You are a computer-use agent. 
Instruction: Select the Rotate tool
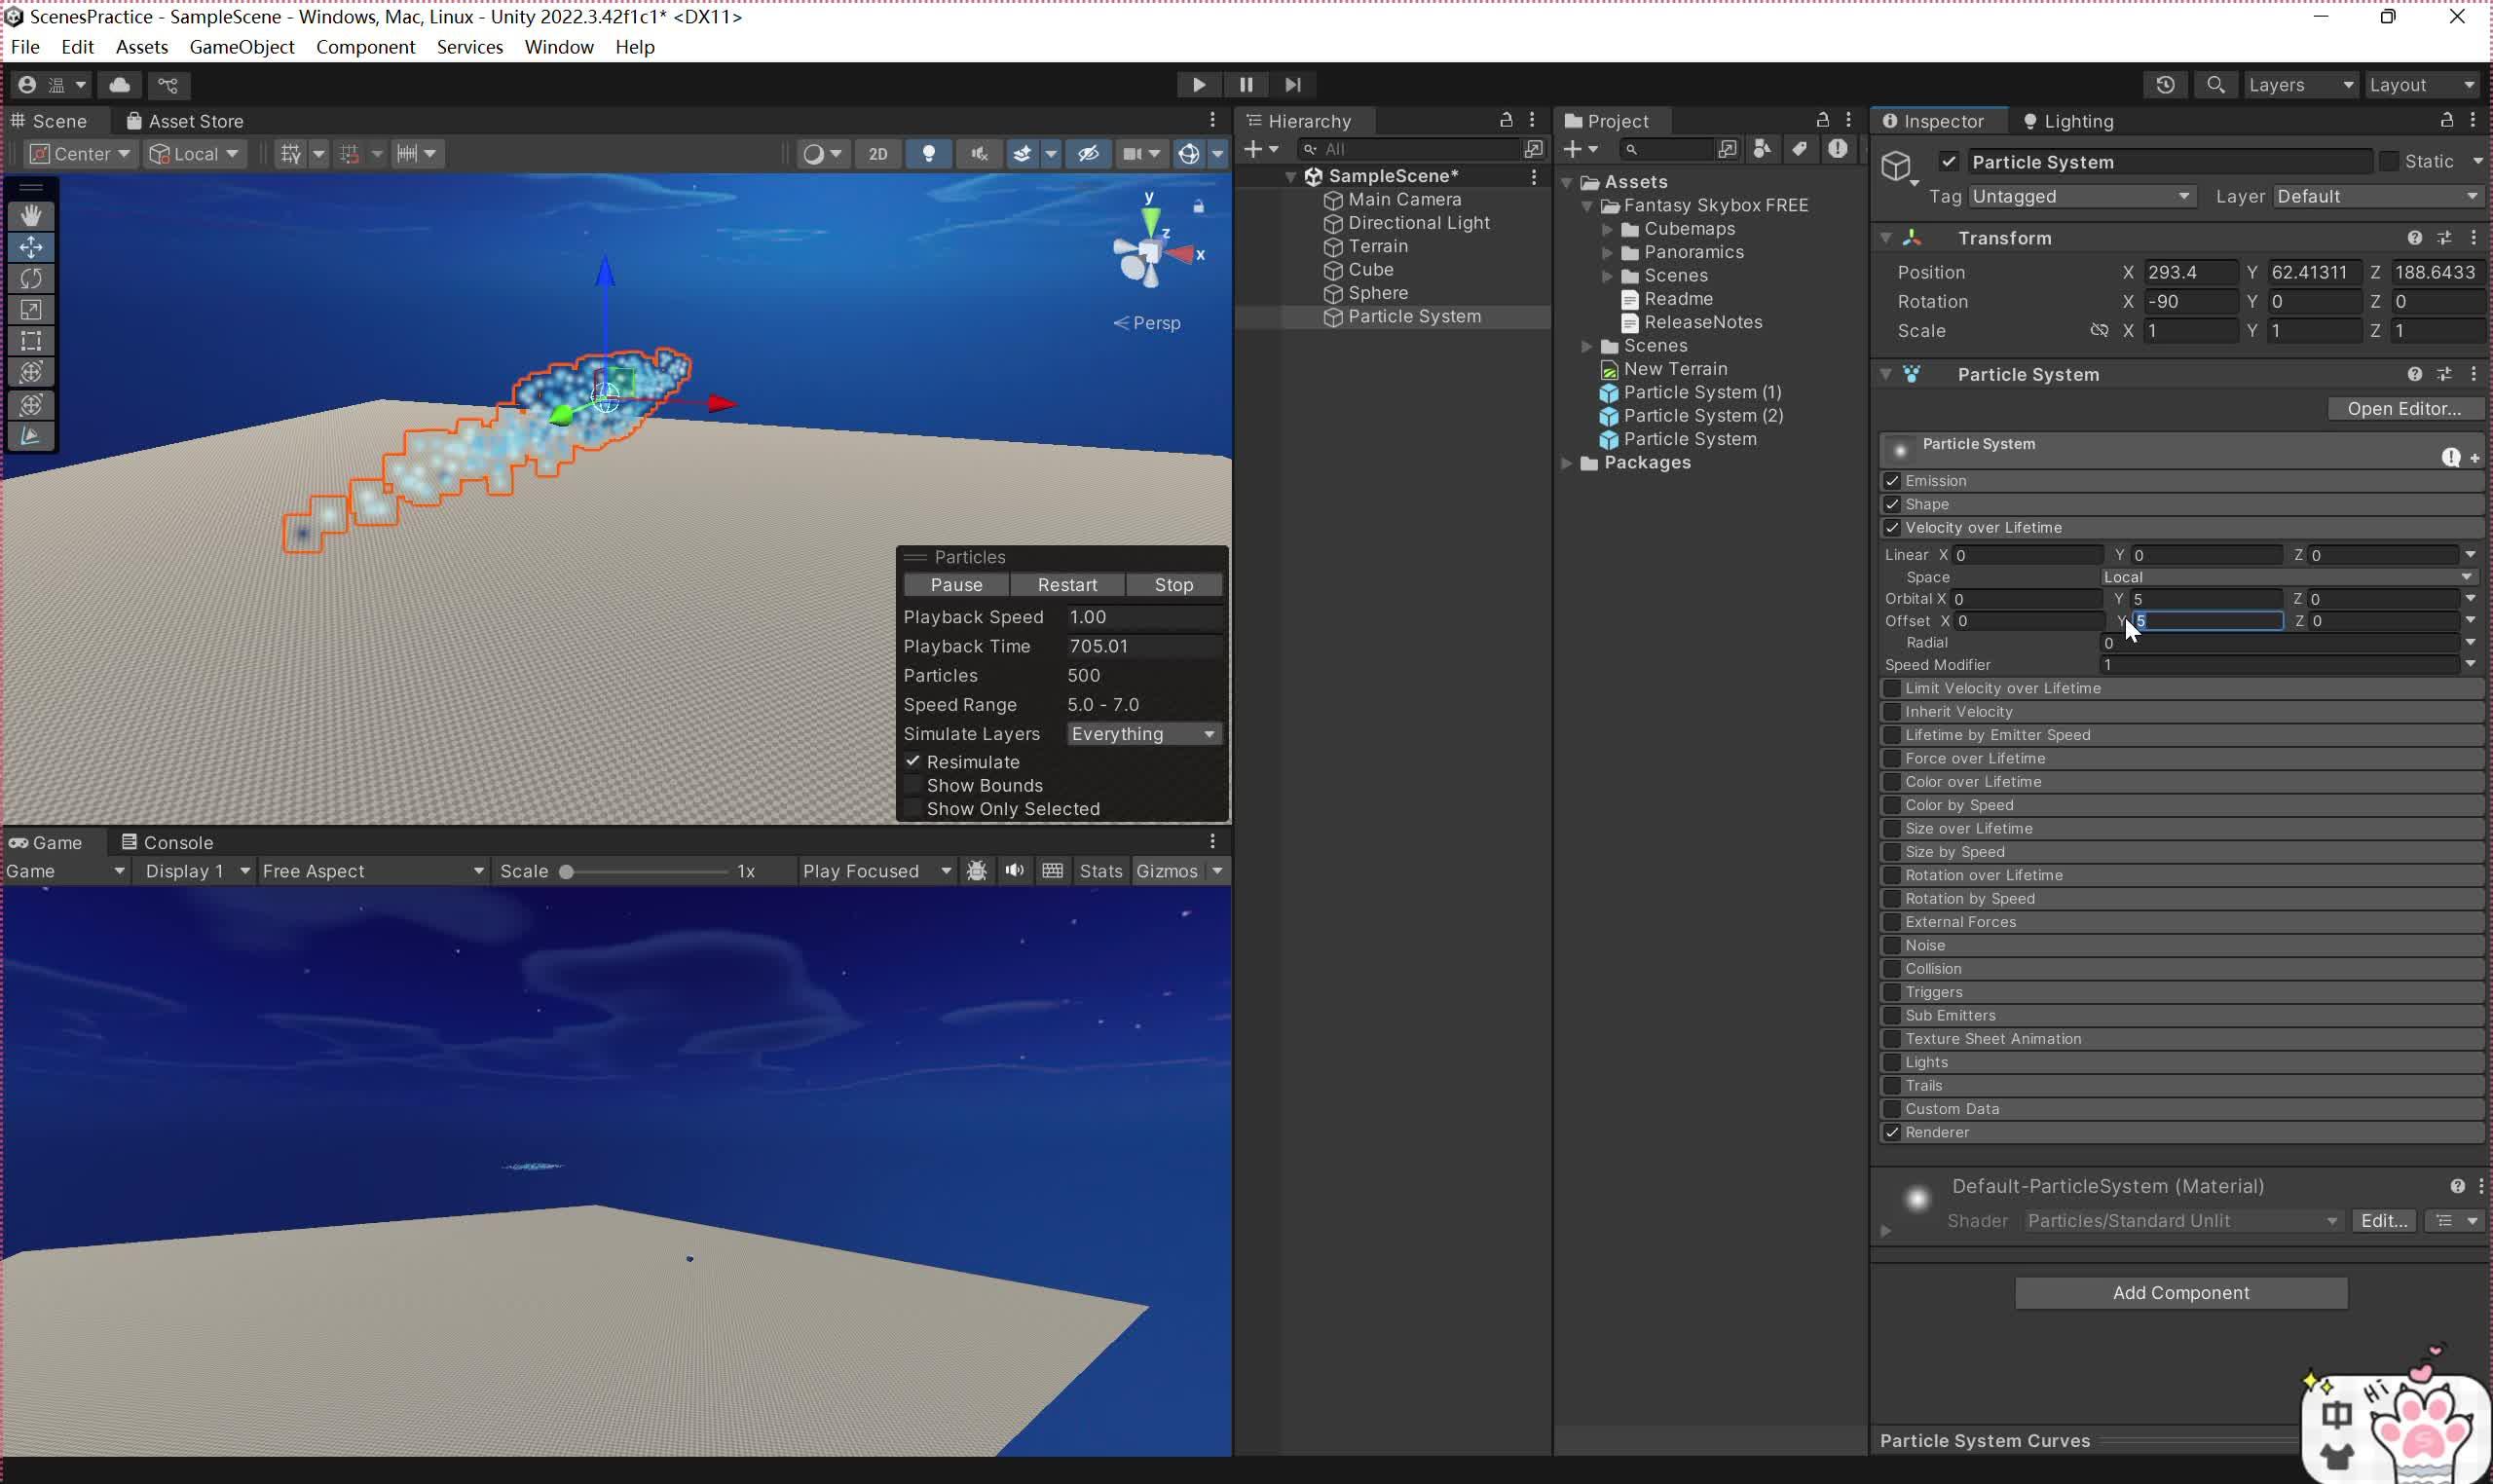click(31, 278)
